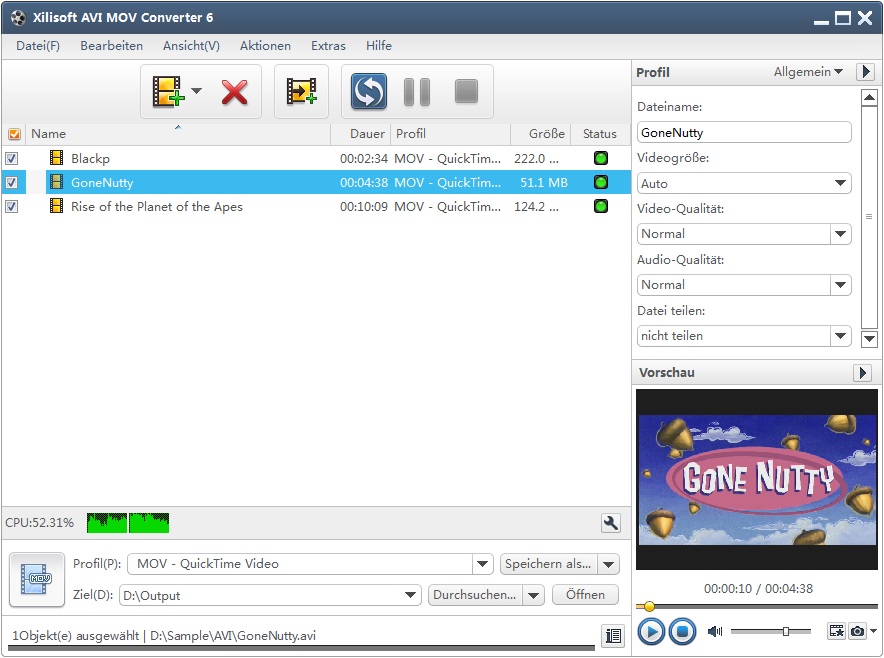Open the Allgemein profile category dropdown

tap(808, 72)
